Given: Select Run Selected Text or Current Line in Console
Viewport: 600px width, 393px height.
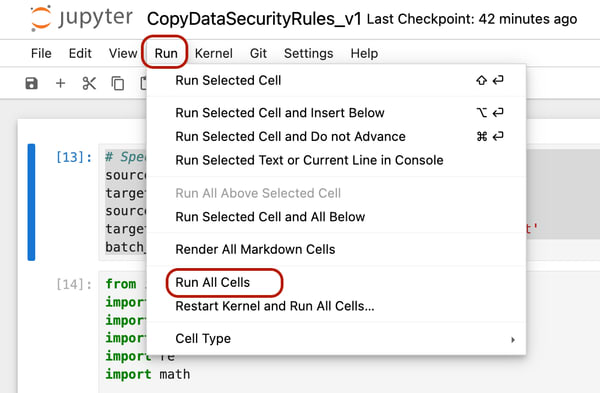Looking at the screenshot, I should click(x=336, y=160).
